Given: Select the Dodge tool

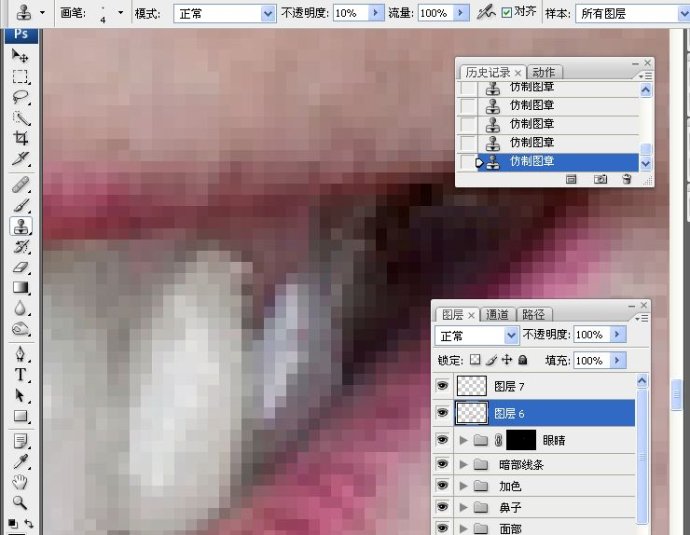Looking at the screenshot, I should click(x=20, y=329).
